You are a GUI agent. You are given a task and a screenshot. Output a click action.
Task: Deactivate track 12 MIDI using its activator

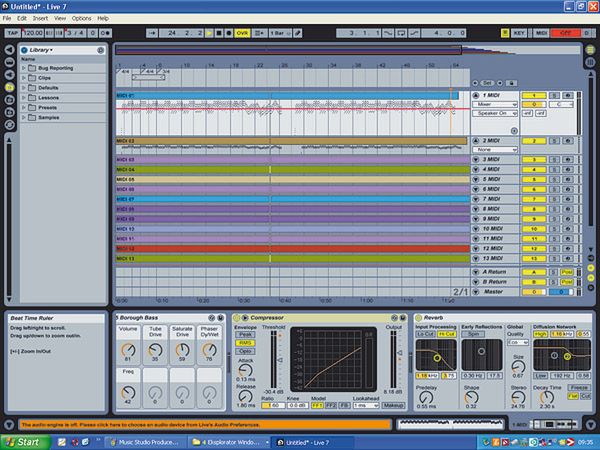point(535,248)
